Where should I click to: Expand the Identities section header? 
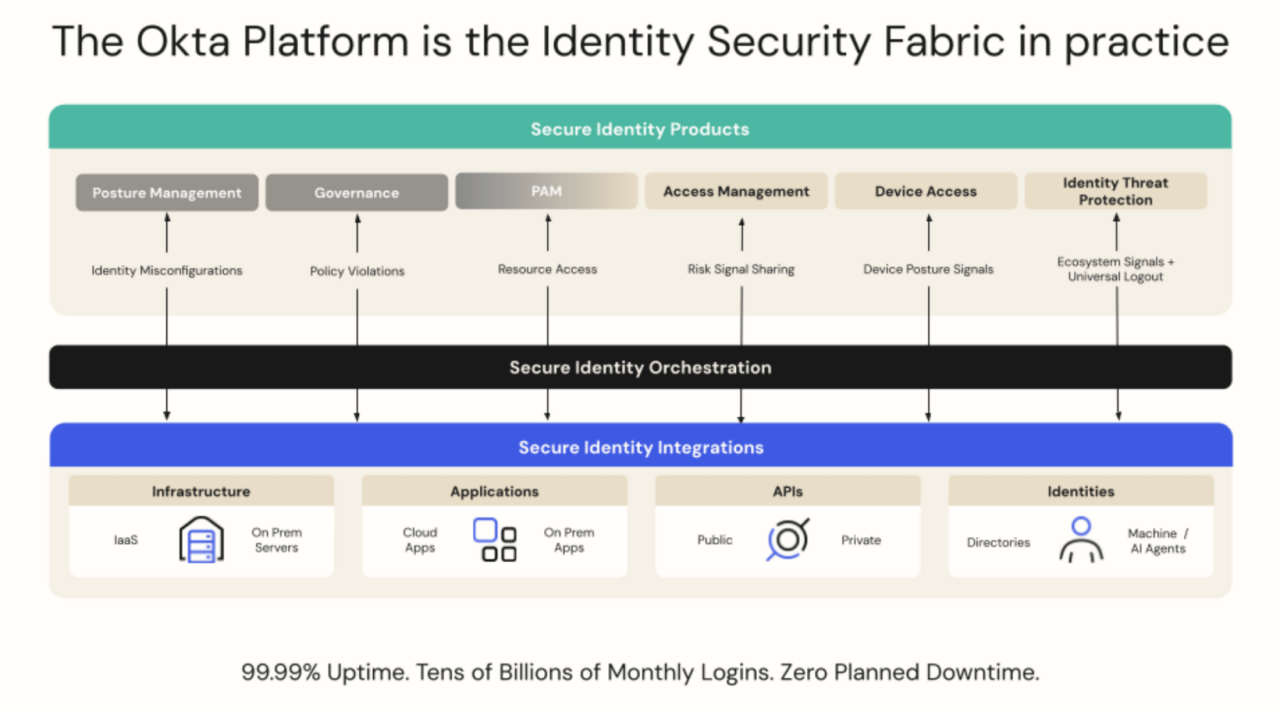tap(1081, 491)
